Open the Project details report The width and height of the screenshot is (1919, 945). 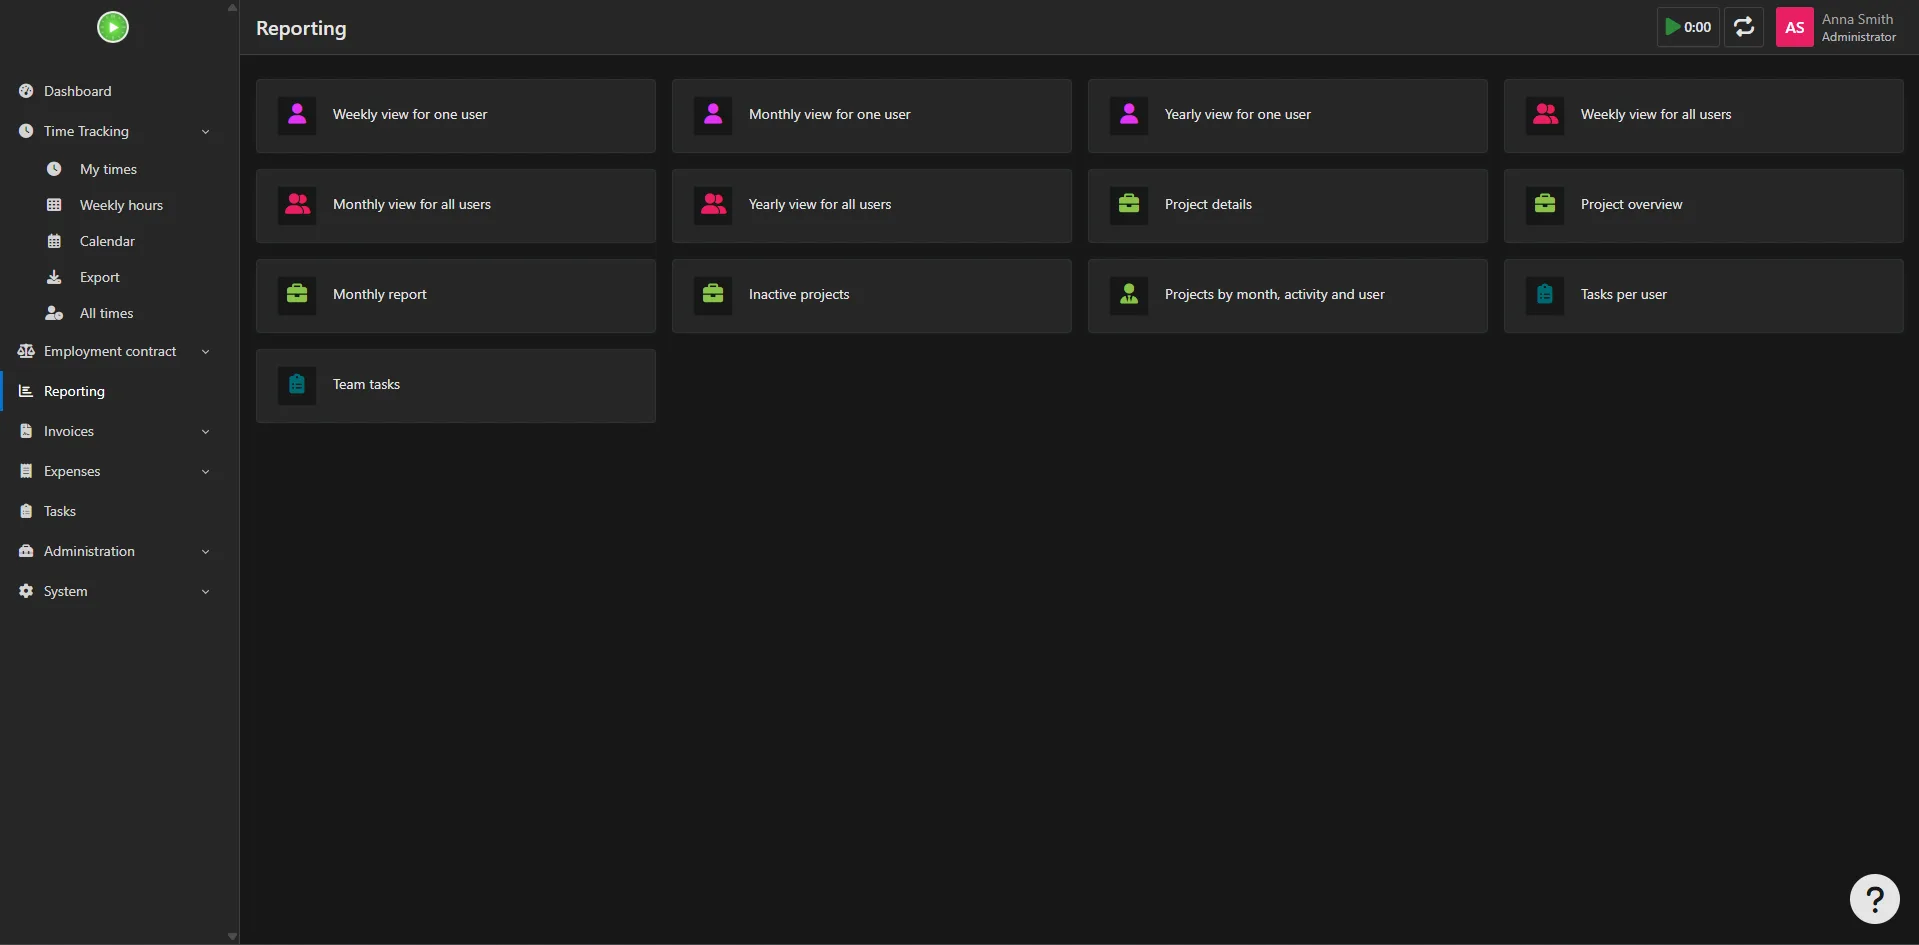point(1288,206)
